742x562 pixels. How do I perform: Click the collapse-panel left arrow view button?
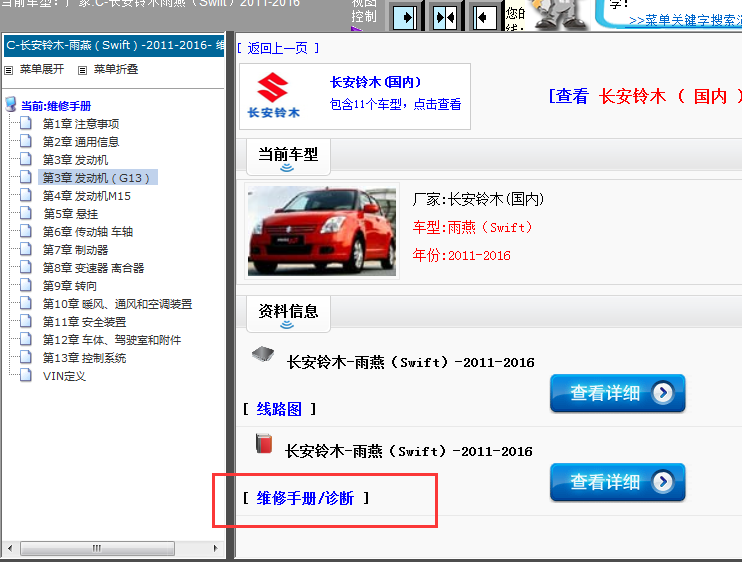[x=485, y=17]
